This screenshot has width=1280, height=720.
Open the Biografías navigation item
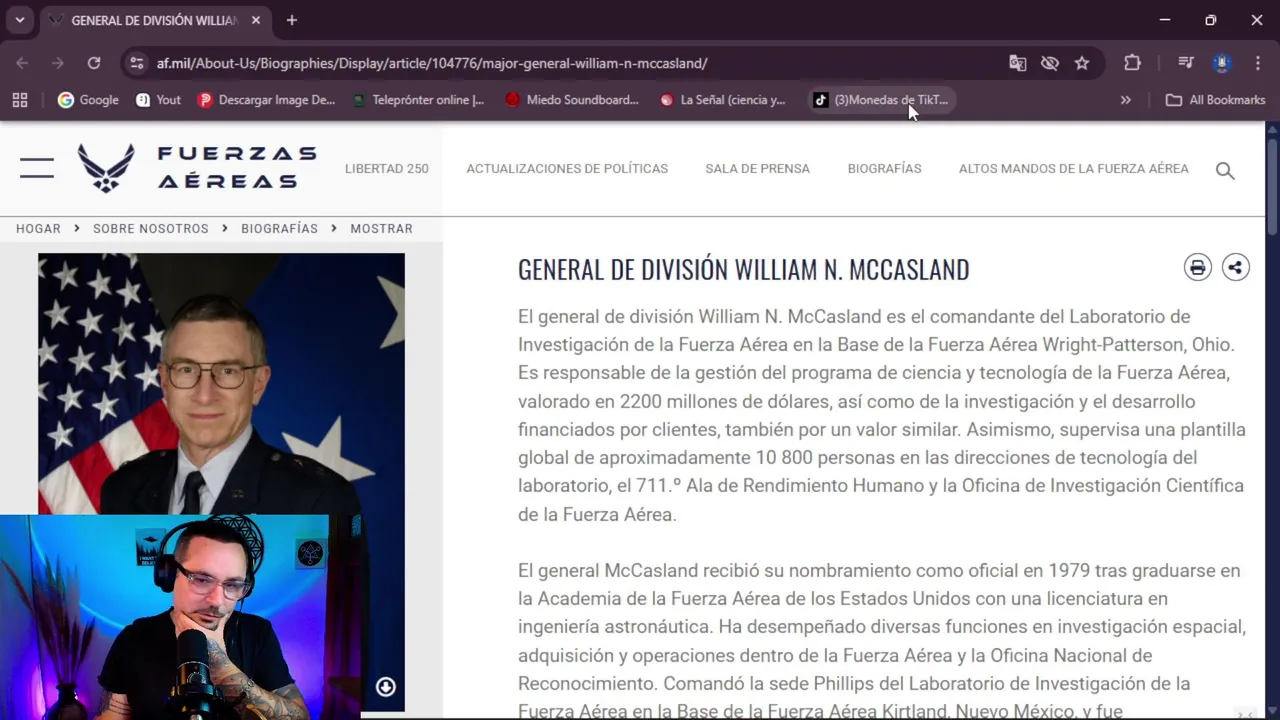[x=884, y=168]
